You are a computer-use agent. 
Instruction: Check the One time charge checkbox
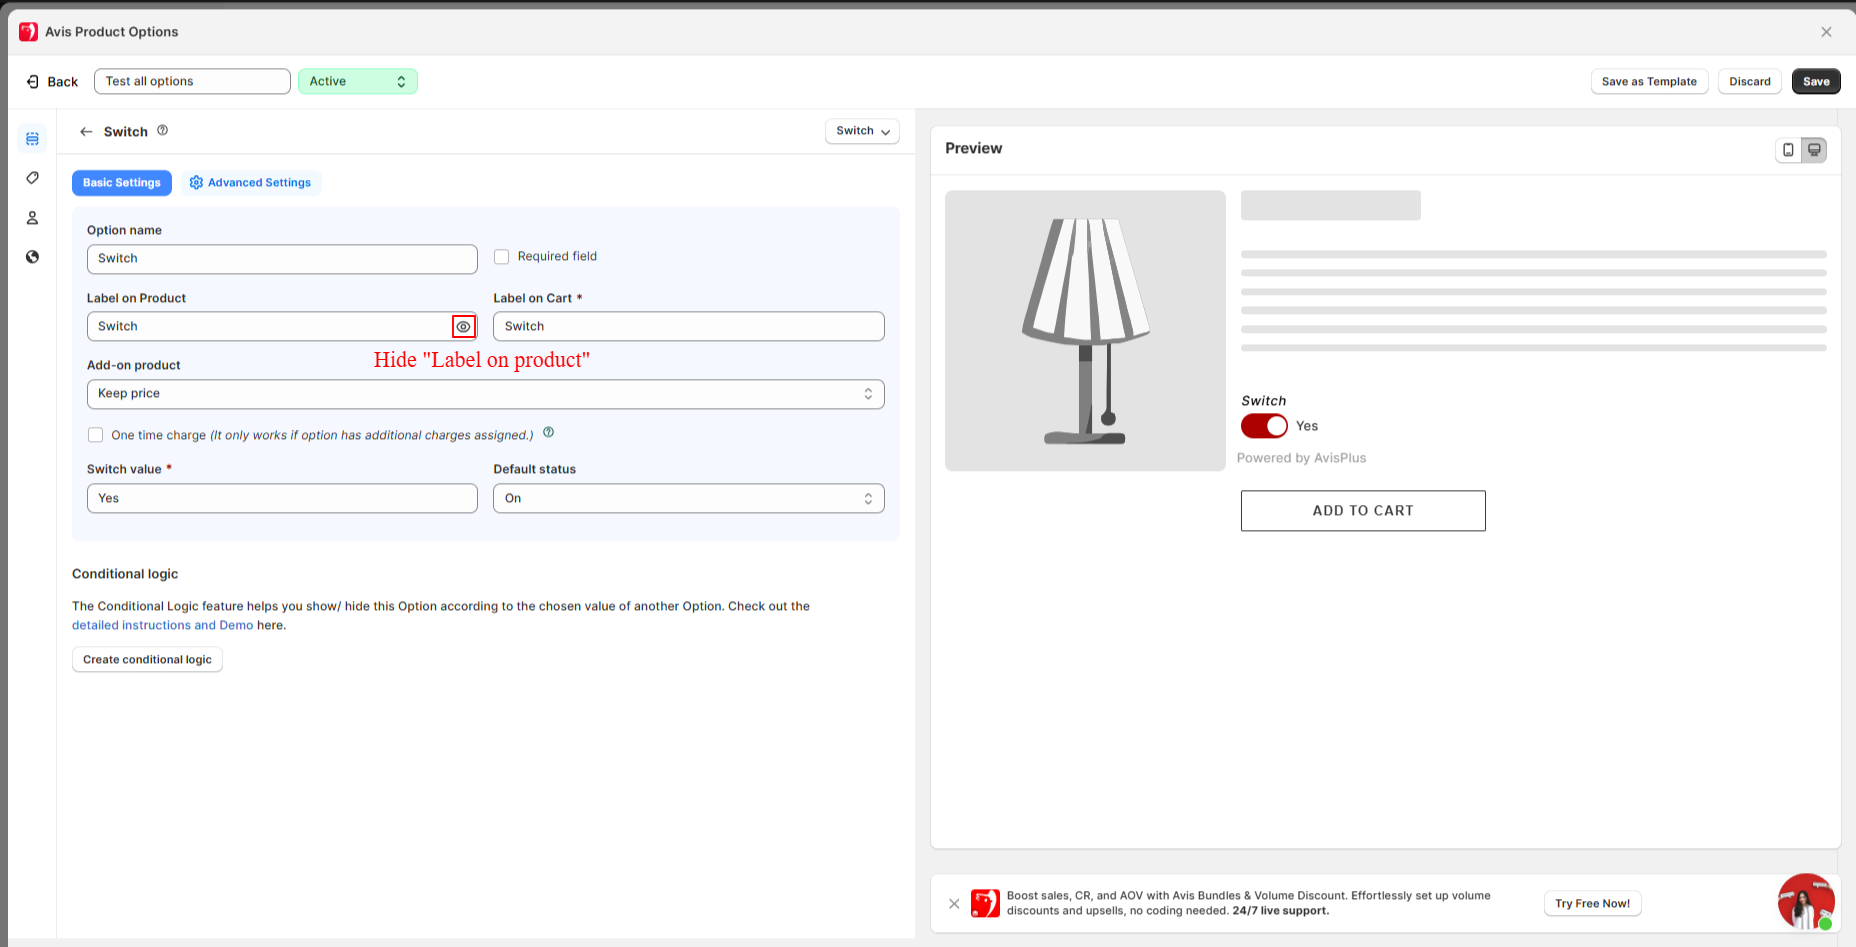point(96,435)
